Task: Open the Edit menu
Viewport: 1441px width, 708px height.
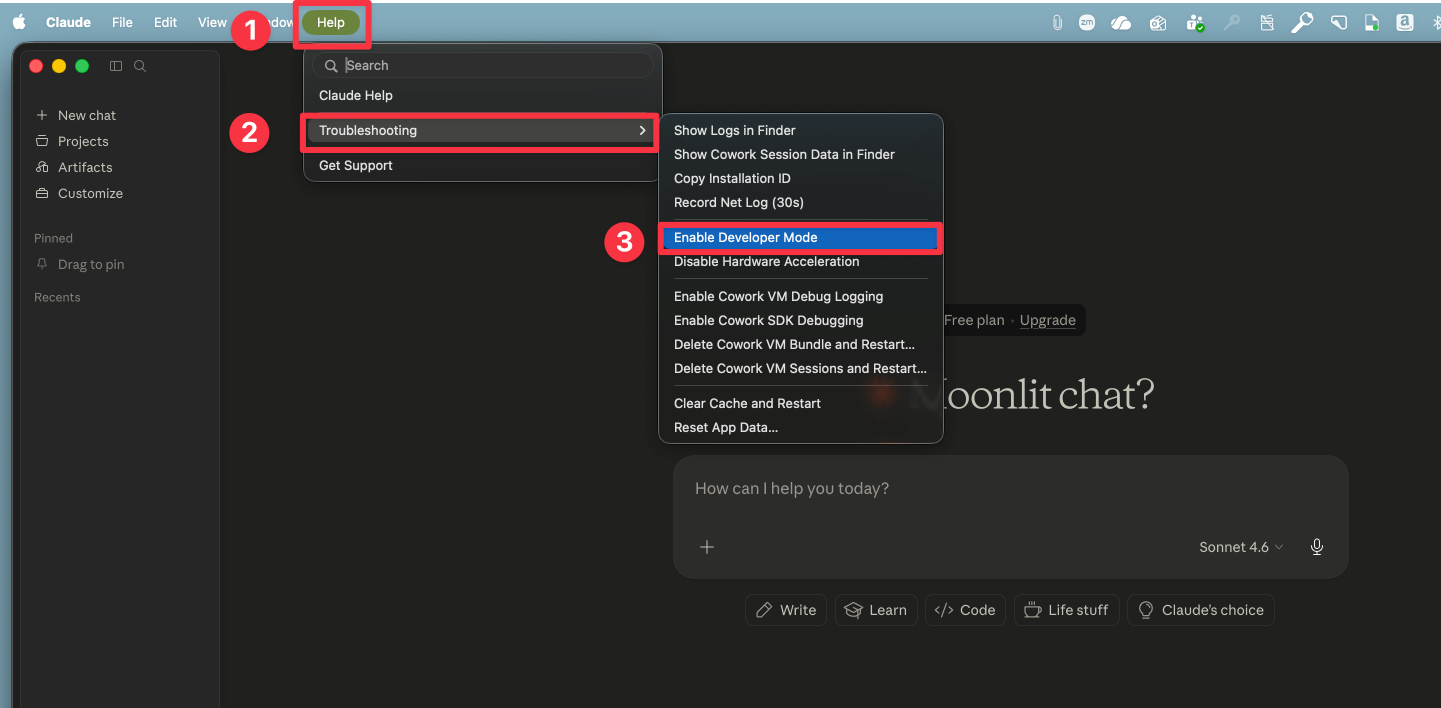Action: tap(165, 22)
